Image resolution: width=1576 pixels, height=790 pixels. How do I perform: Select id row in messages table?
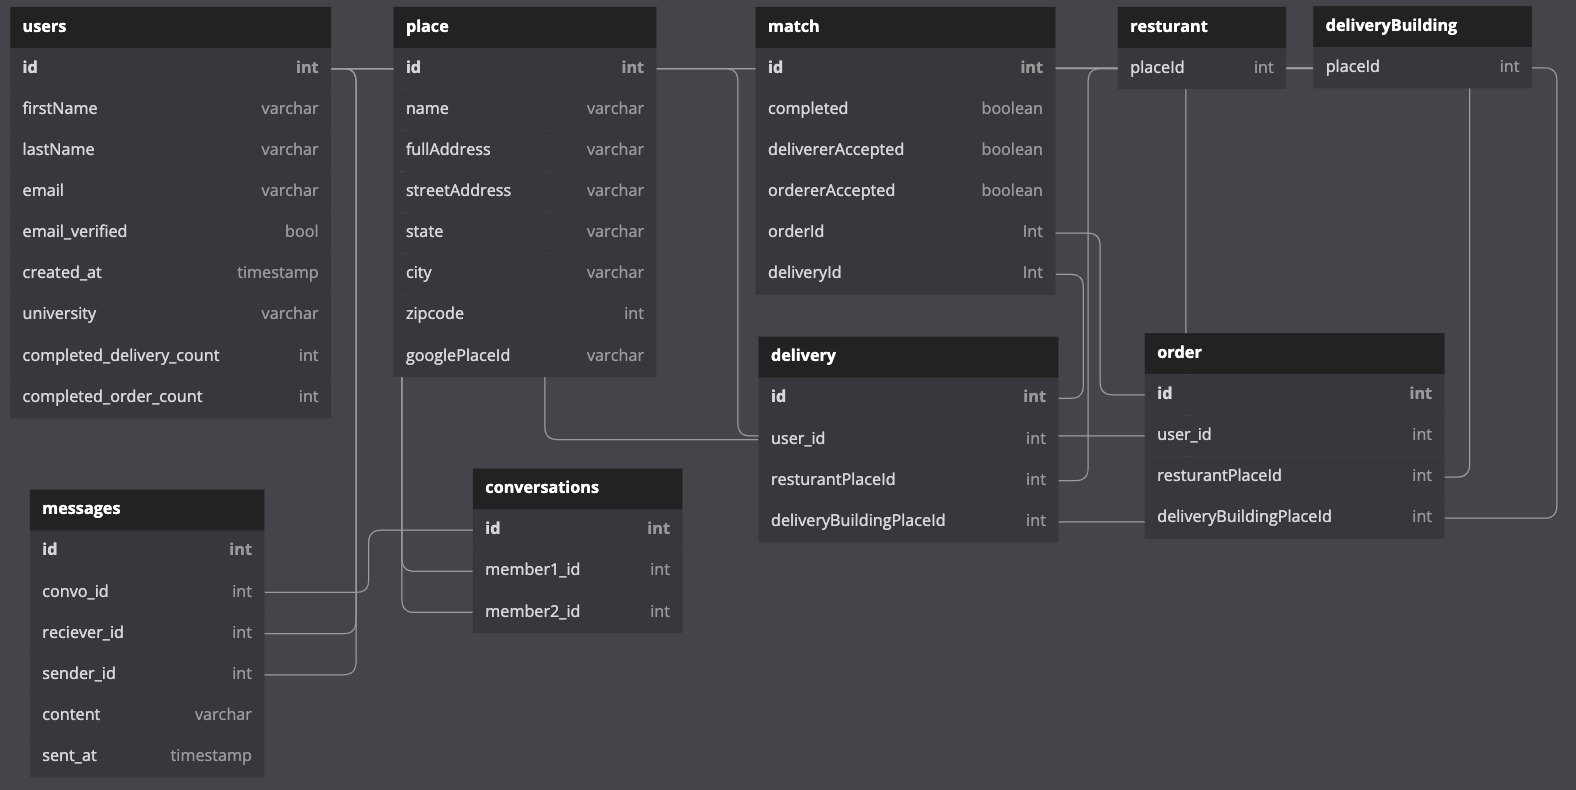click(x=147, y=549)
